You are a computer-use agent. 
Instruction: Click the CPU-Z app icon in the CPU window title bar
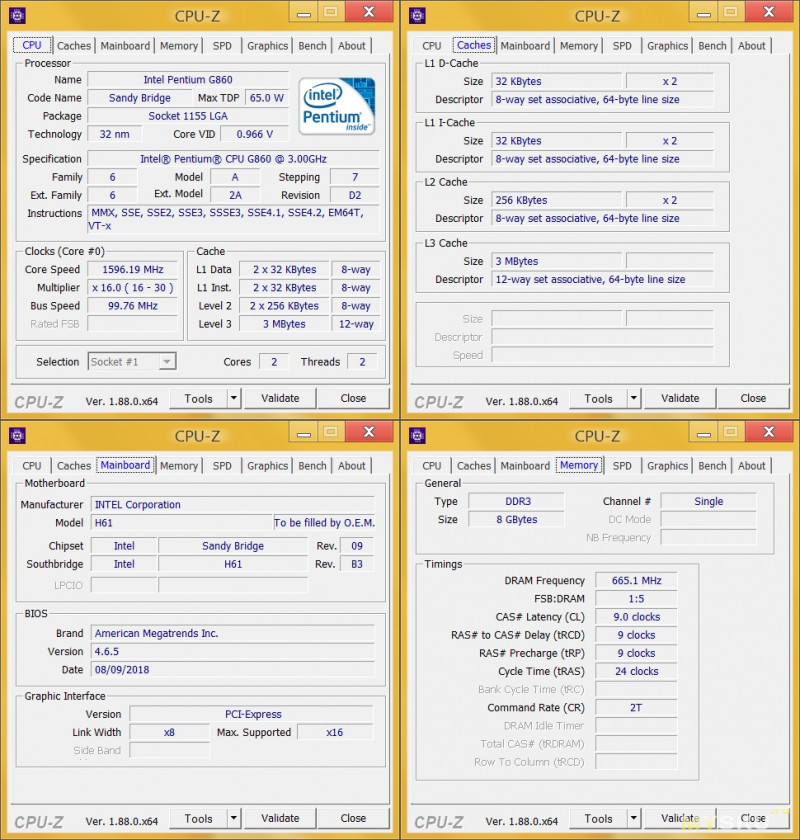pyautogui.click(x=17, y=16)
